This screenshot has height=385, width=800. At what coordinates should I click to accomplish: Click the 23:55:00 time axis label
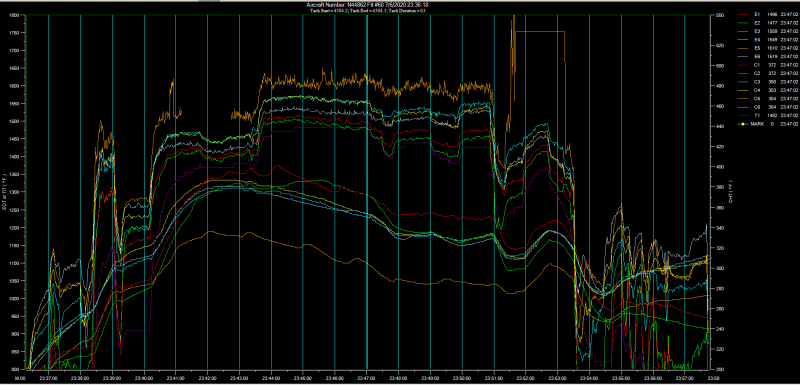621,378
